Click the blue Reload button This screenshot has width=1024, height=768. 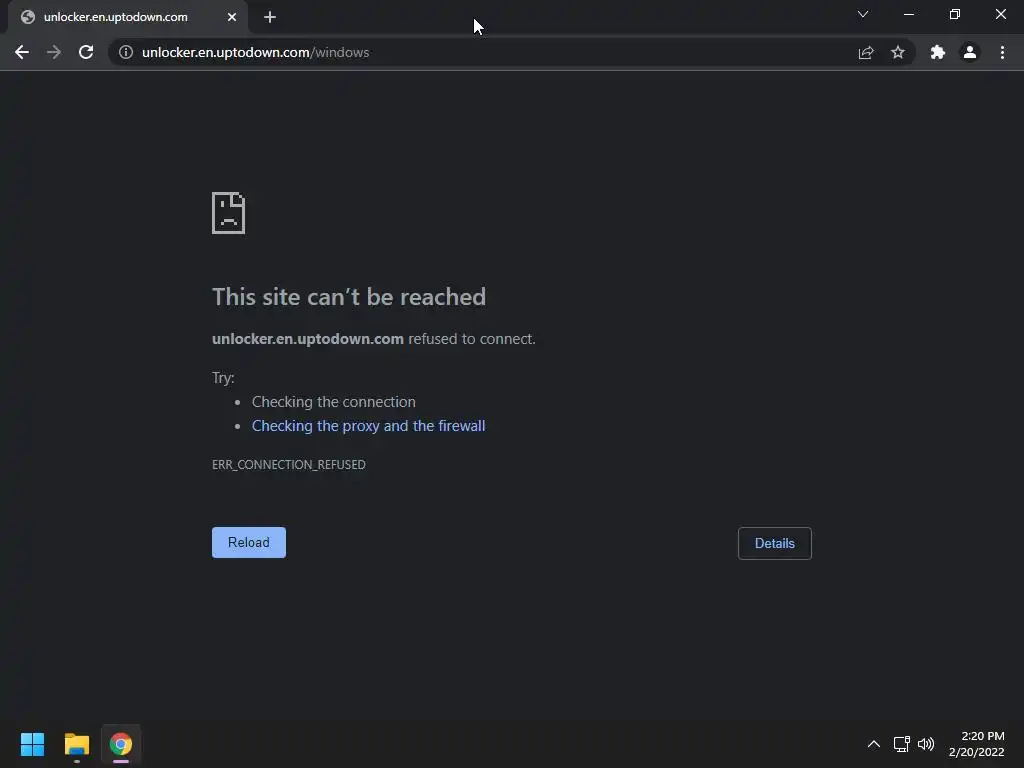(249, 543)
